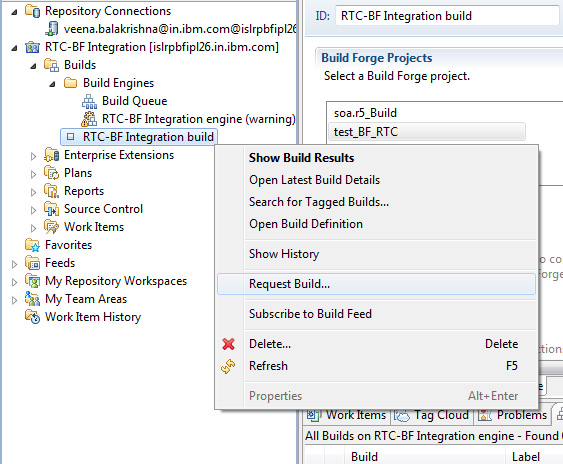563x464 pixels.
Task: Collapse the Build Engines node
Action: coord(52,84)
